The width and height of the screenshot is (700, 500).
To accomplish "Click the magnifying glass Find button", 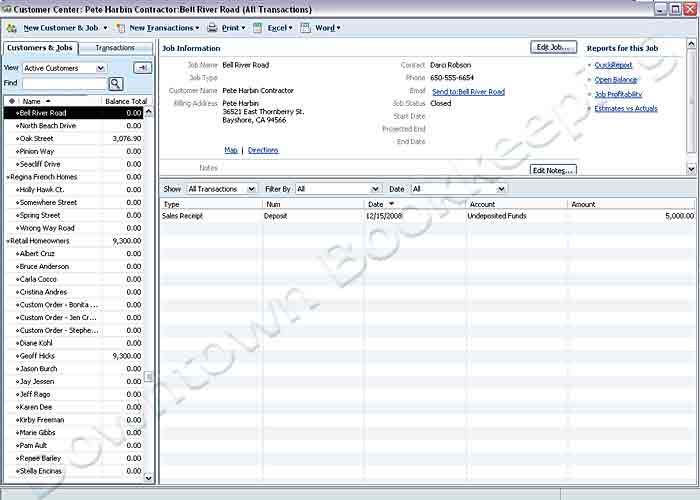I will [x=116, y=83].
